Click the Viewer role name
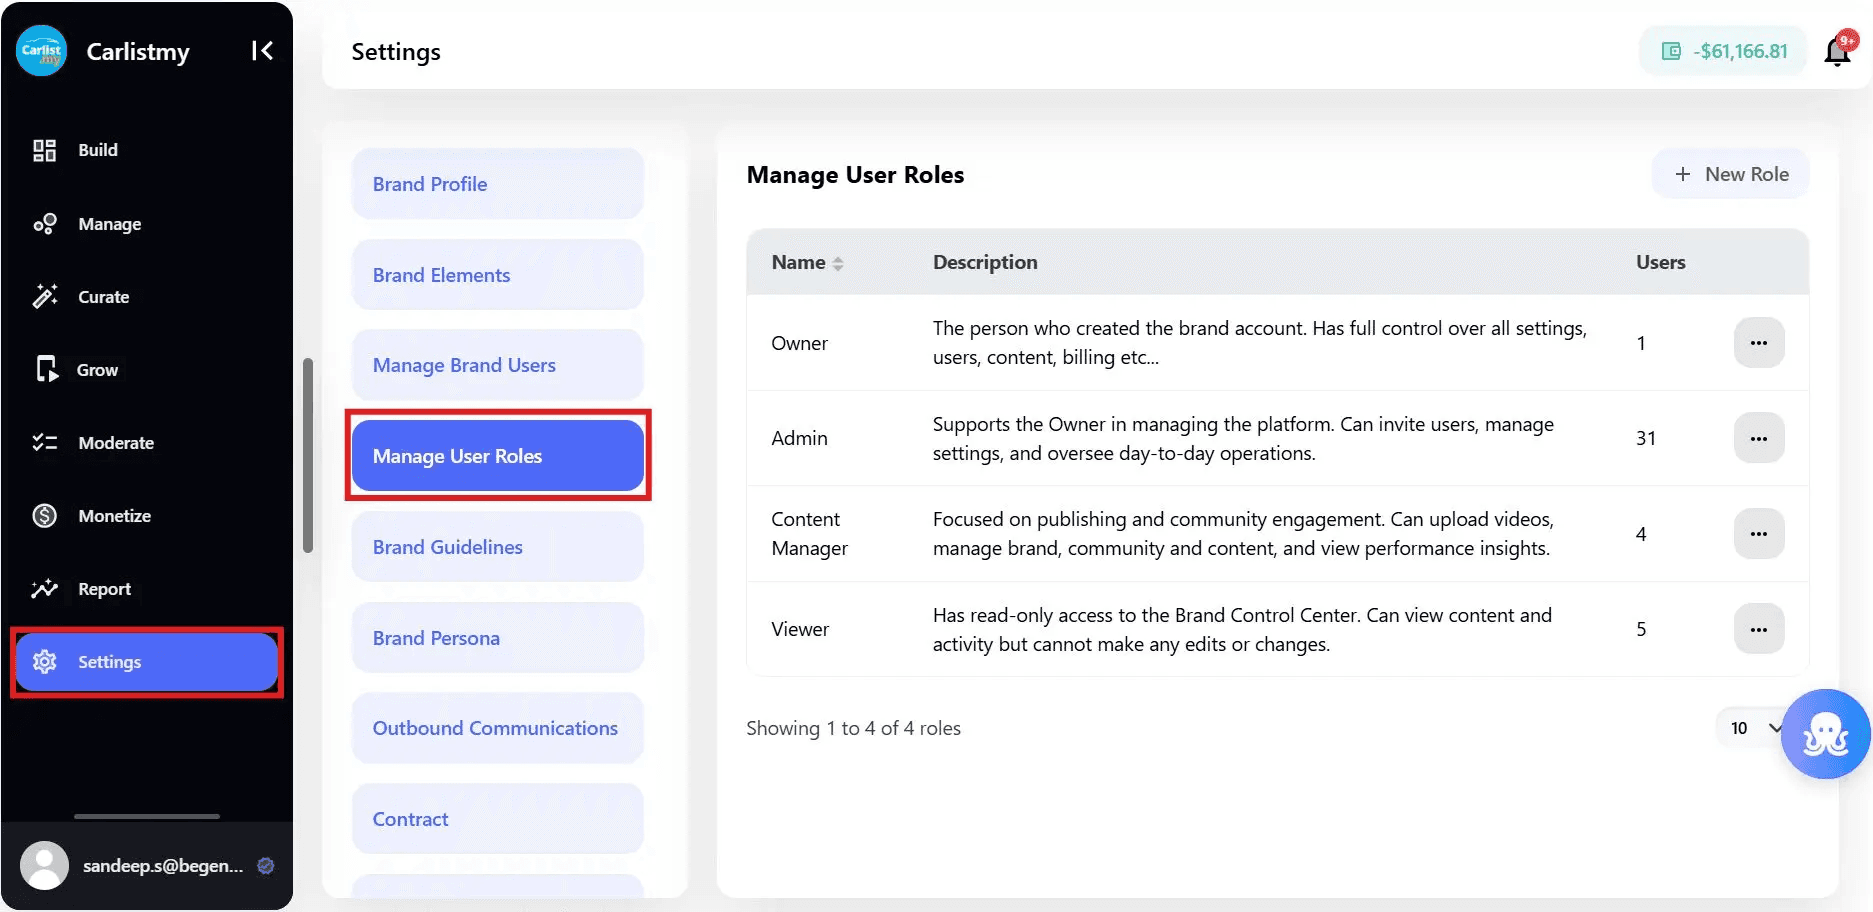Viewport: 1873px width, 912px height. pos(800,629)
